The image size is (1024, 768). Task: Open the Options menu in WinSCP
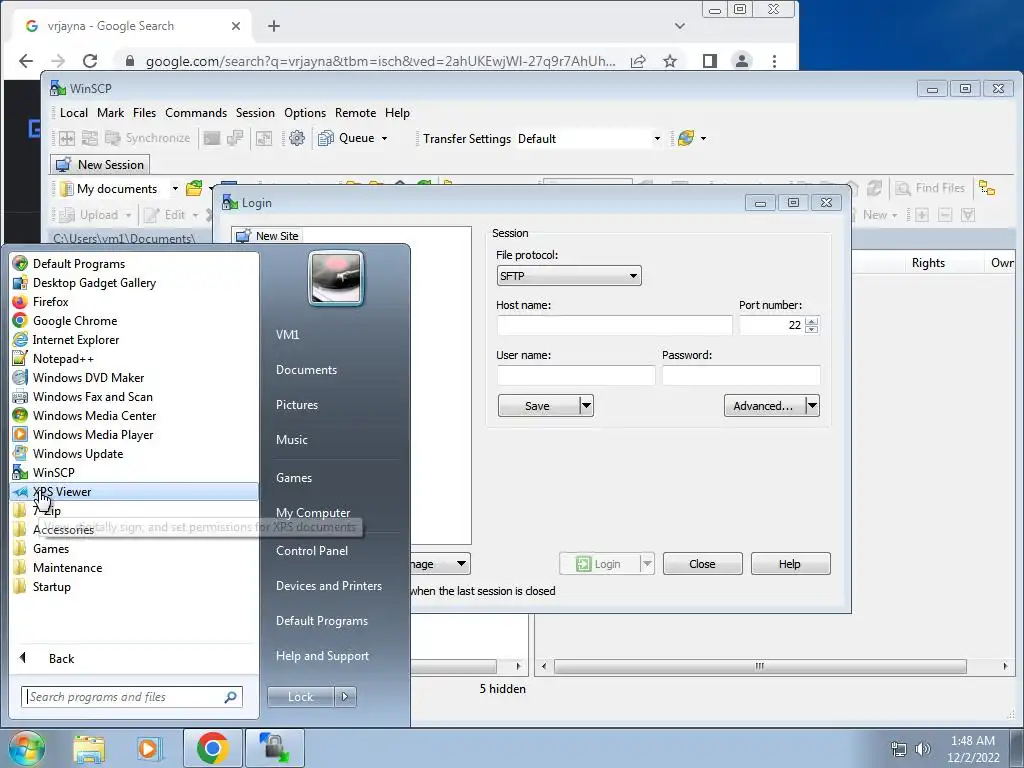305,113
